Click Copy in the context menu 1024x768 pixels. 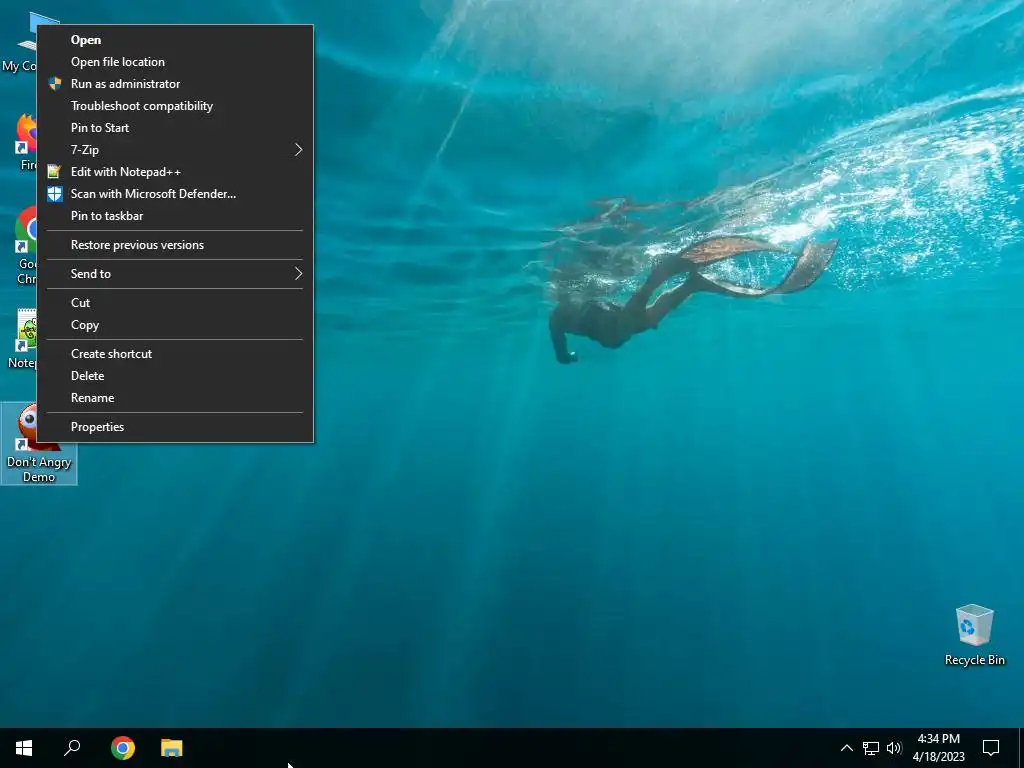[175, 325]
